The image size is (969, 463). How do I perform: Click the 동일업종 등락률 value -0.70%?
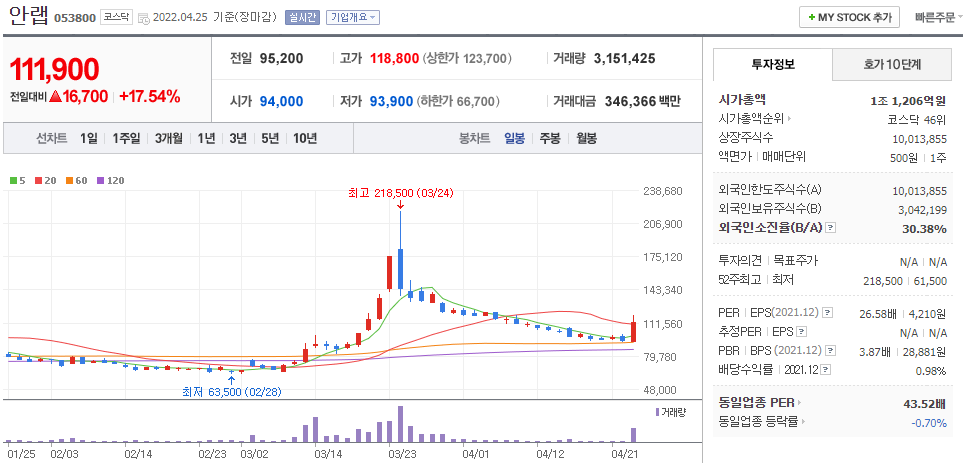929,423
